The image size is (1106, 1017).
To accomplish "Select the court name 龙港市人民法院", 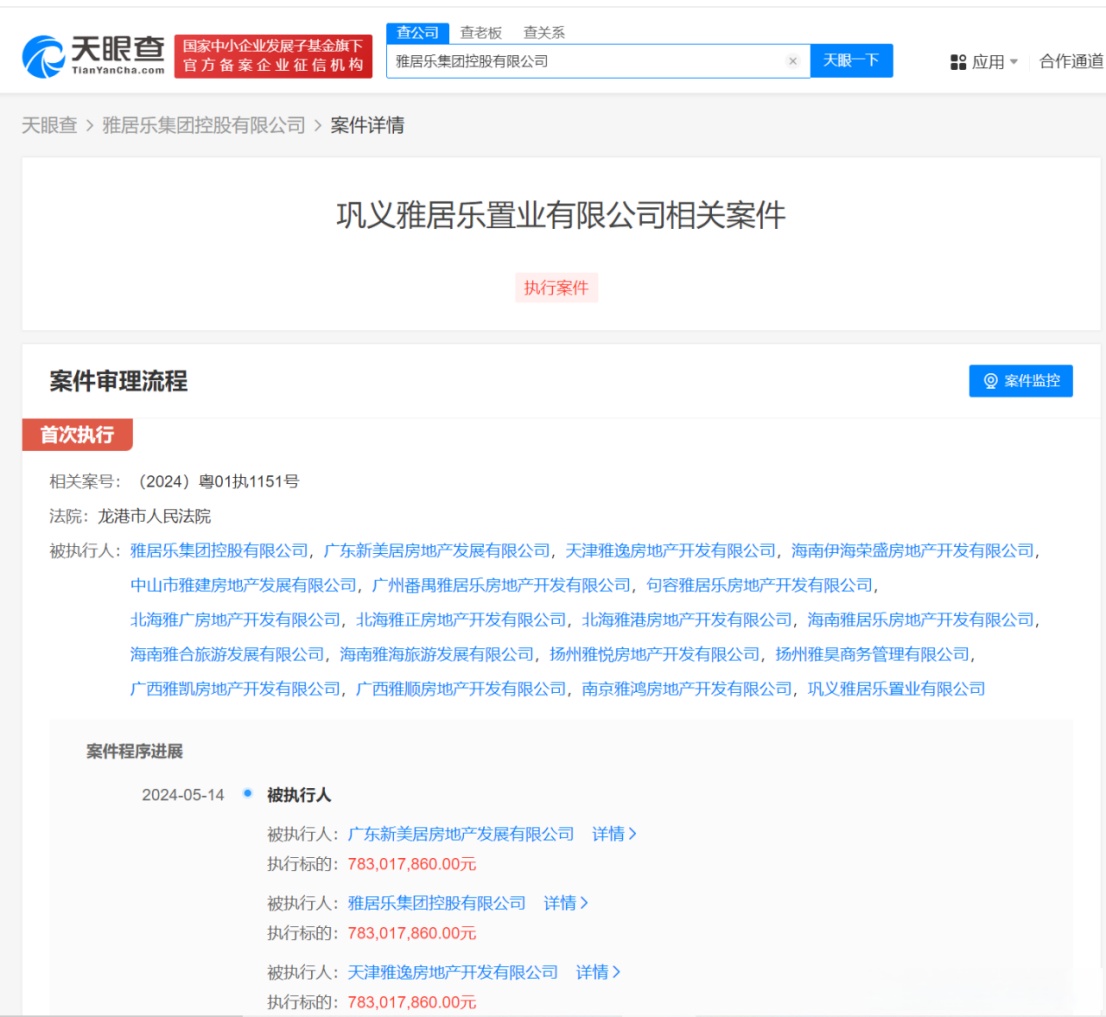I will click(154, 516).
